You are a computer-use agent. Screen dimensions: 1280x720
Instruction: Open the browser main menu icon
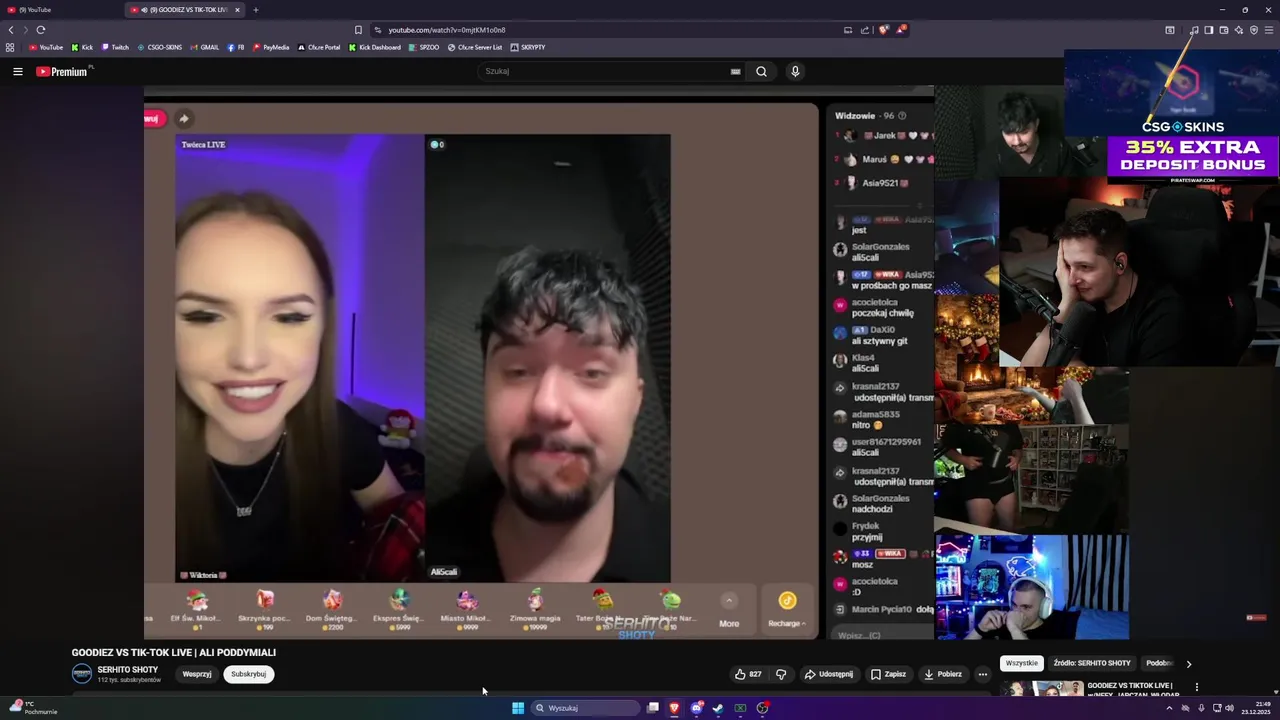(1268, 30)
